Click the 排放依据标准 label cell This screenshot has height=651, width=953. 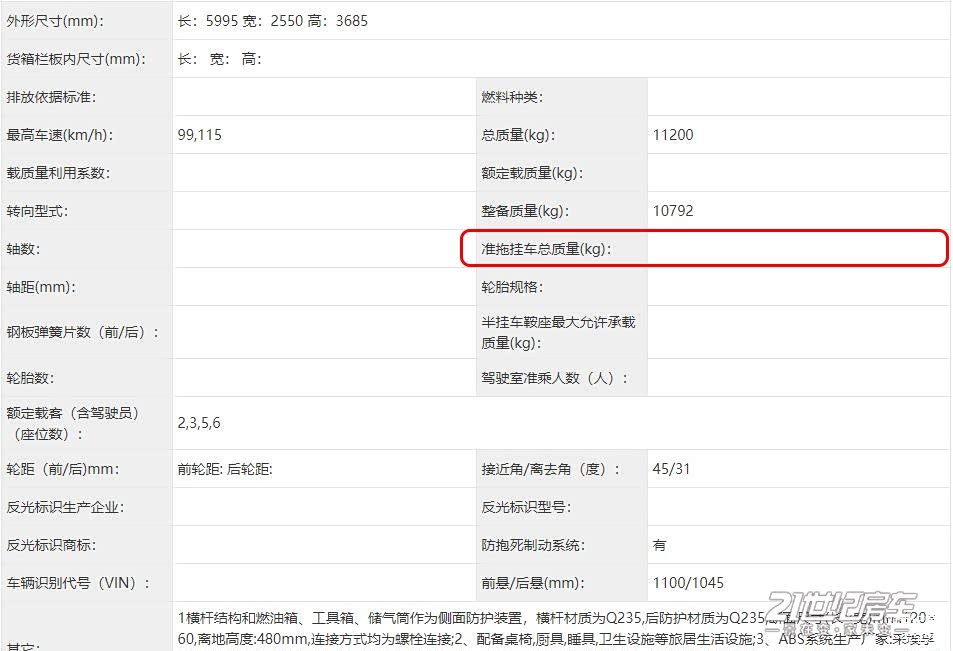pyautogui.click(x=52, y=97)
